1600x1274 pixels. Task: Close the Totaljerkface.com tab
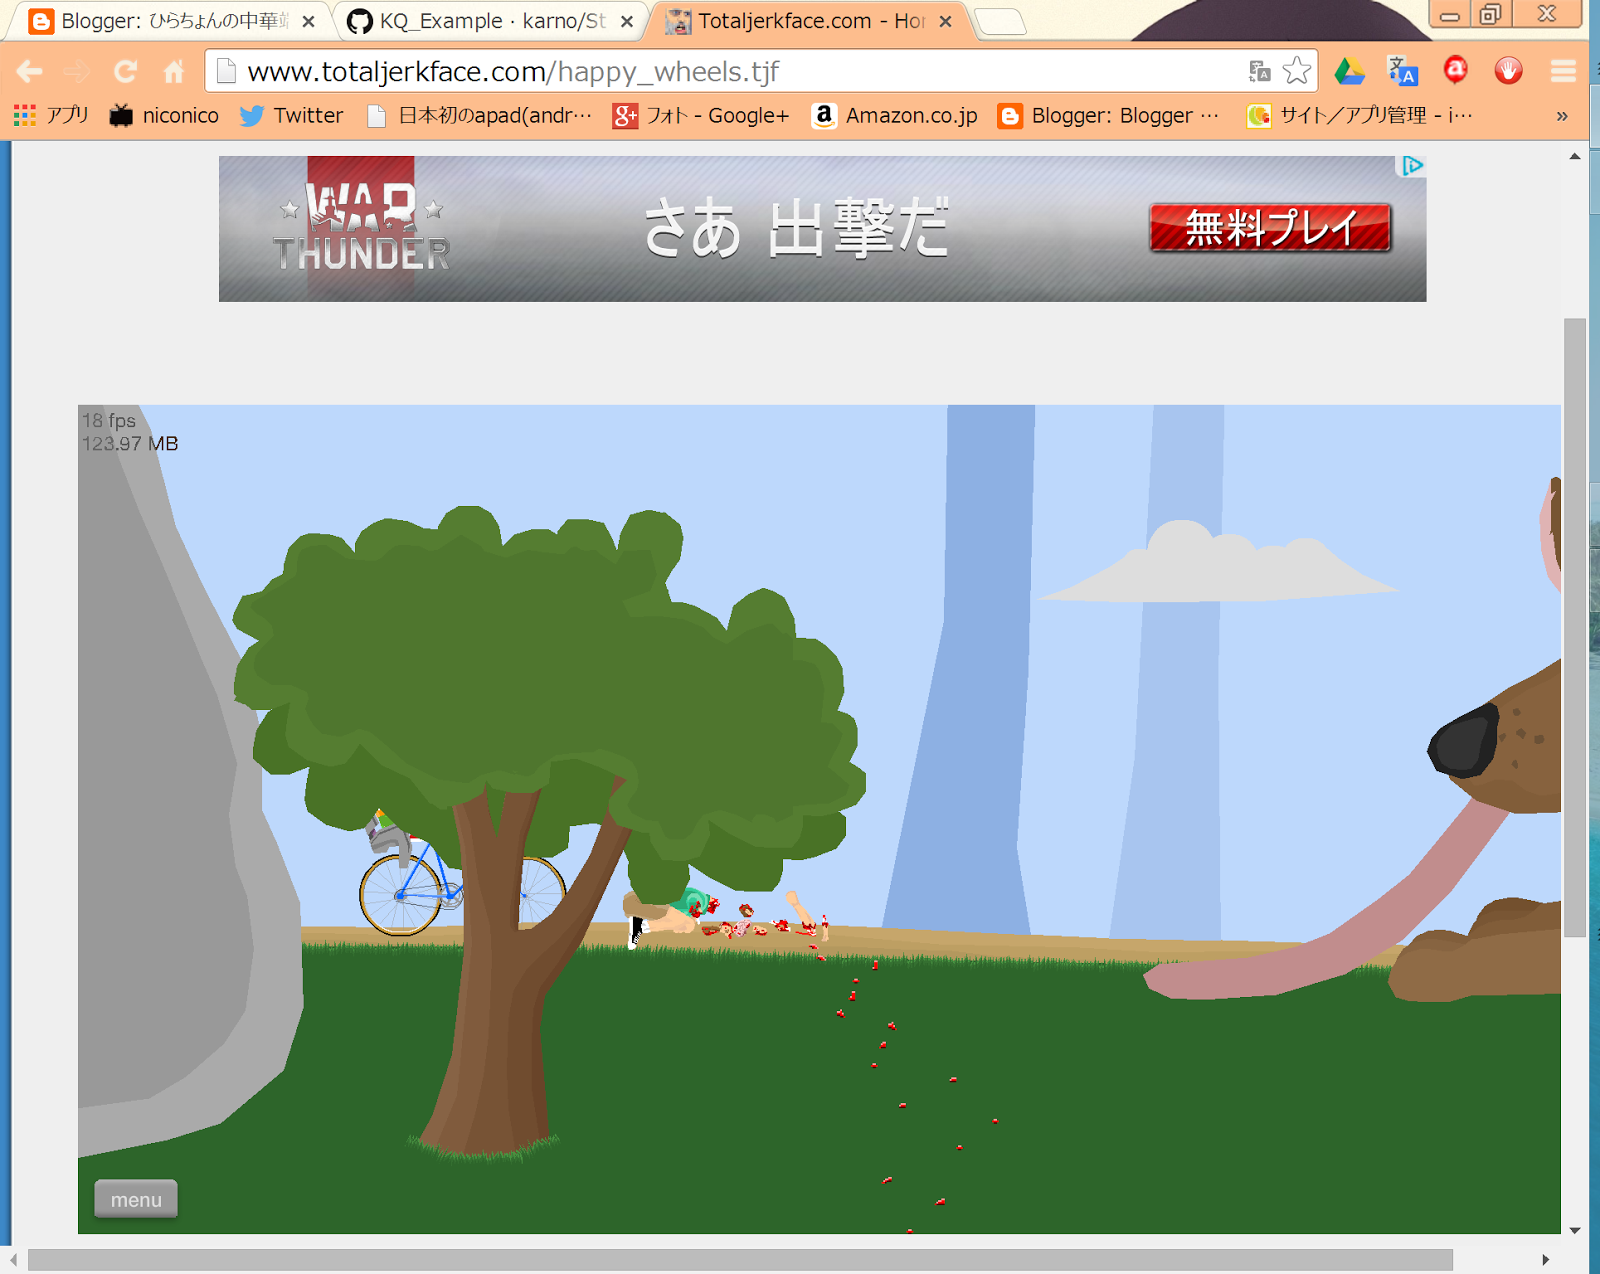click(945, 21)
